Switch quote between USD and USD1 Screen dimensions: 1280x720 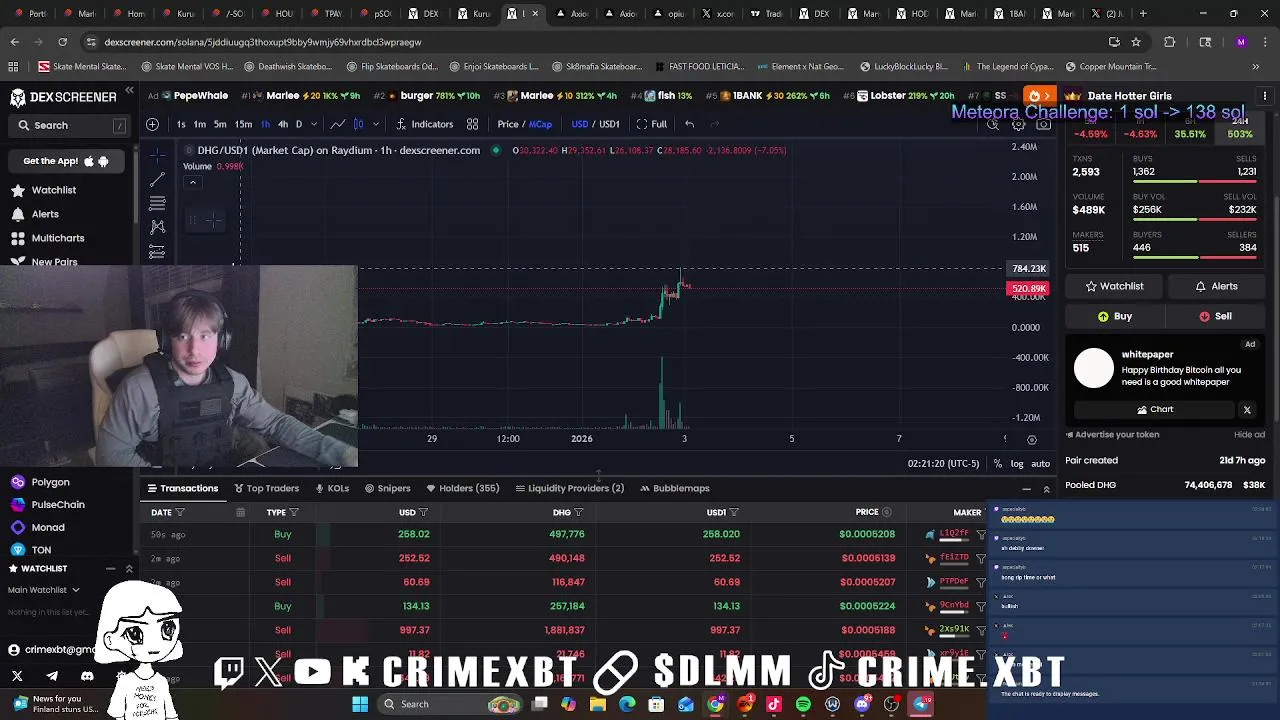coord(595,124)
